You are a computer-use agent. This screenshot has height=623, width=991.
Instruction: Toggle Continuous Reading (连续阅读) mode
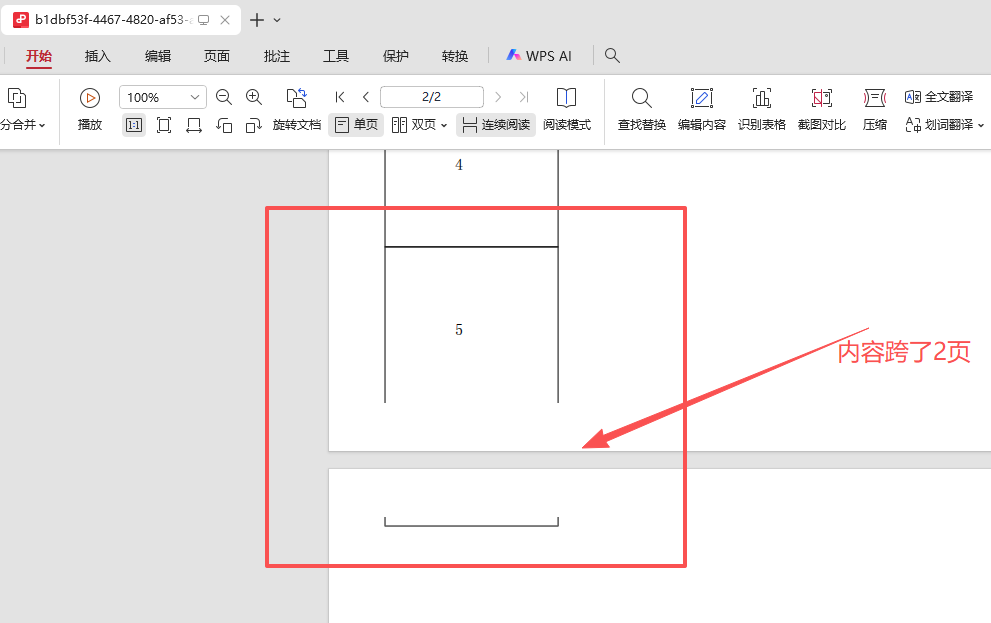[496, 125]
